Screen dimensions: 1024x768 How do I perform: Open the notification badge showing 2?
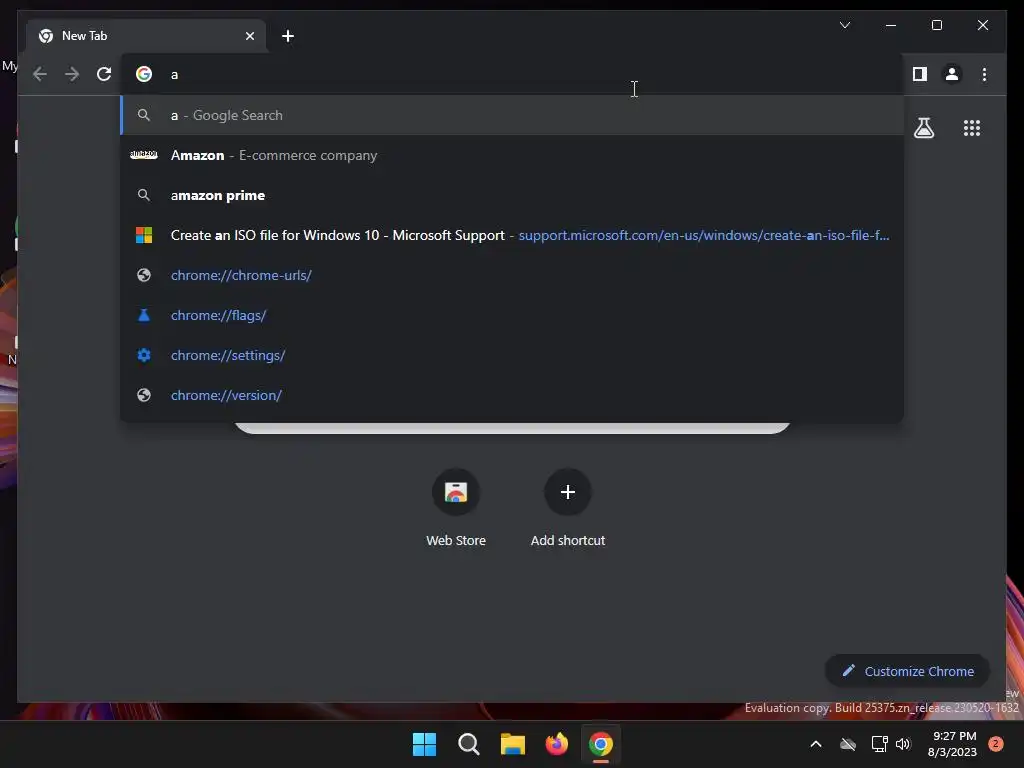click(x=996, y=744)
